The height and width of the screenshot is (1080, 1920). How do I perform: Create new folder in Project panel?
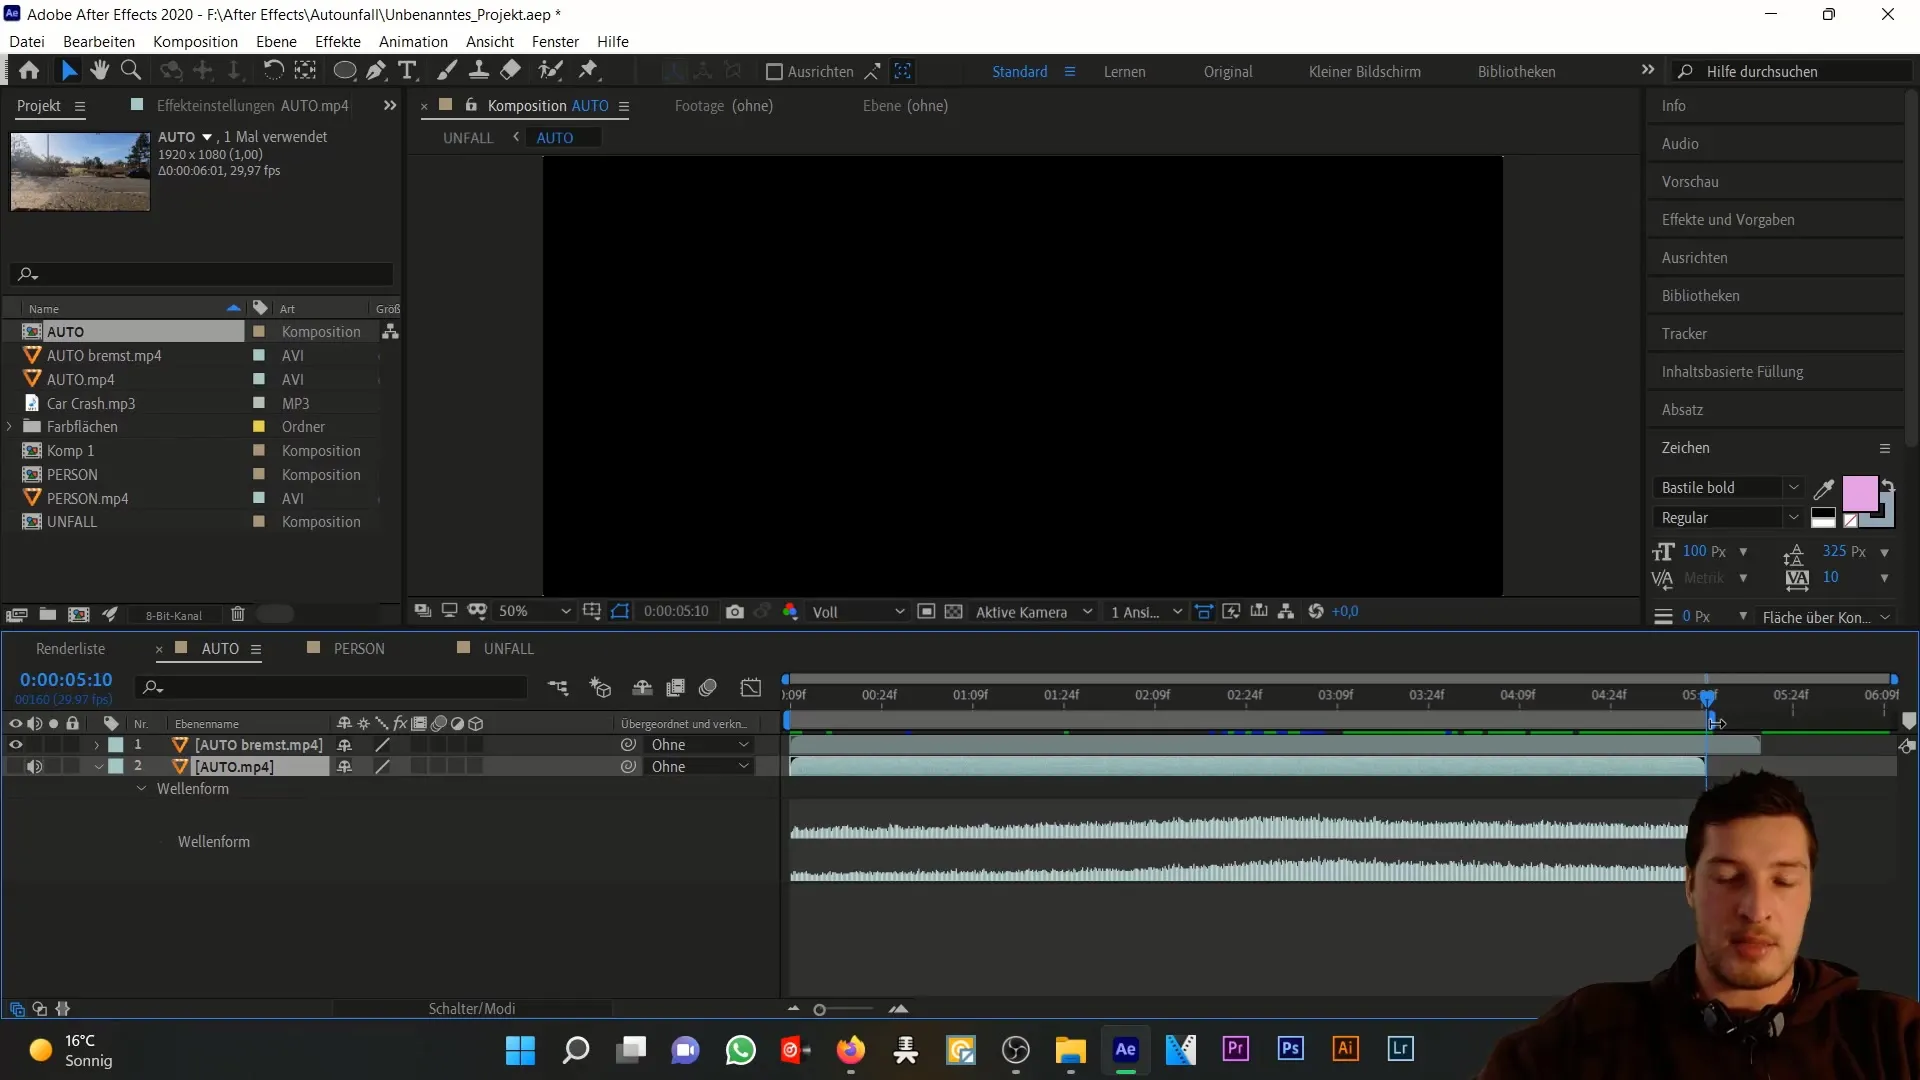point(47,615)
